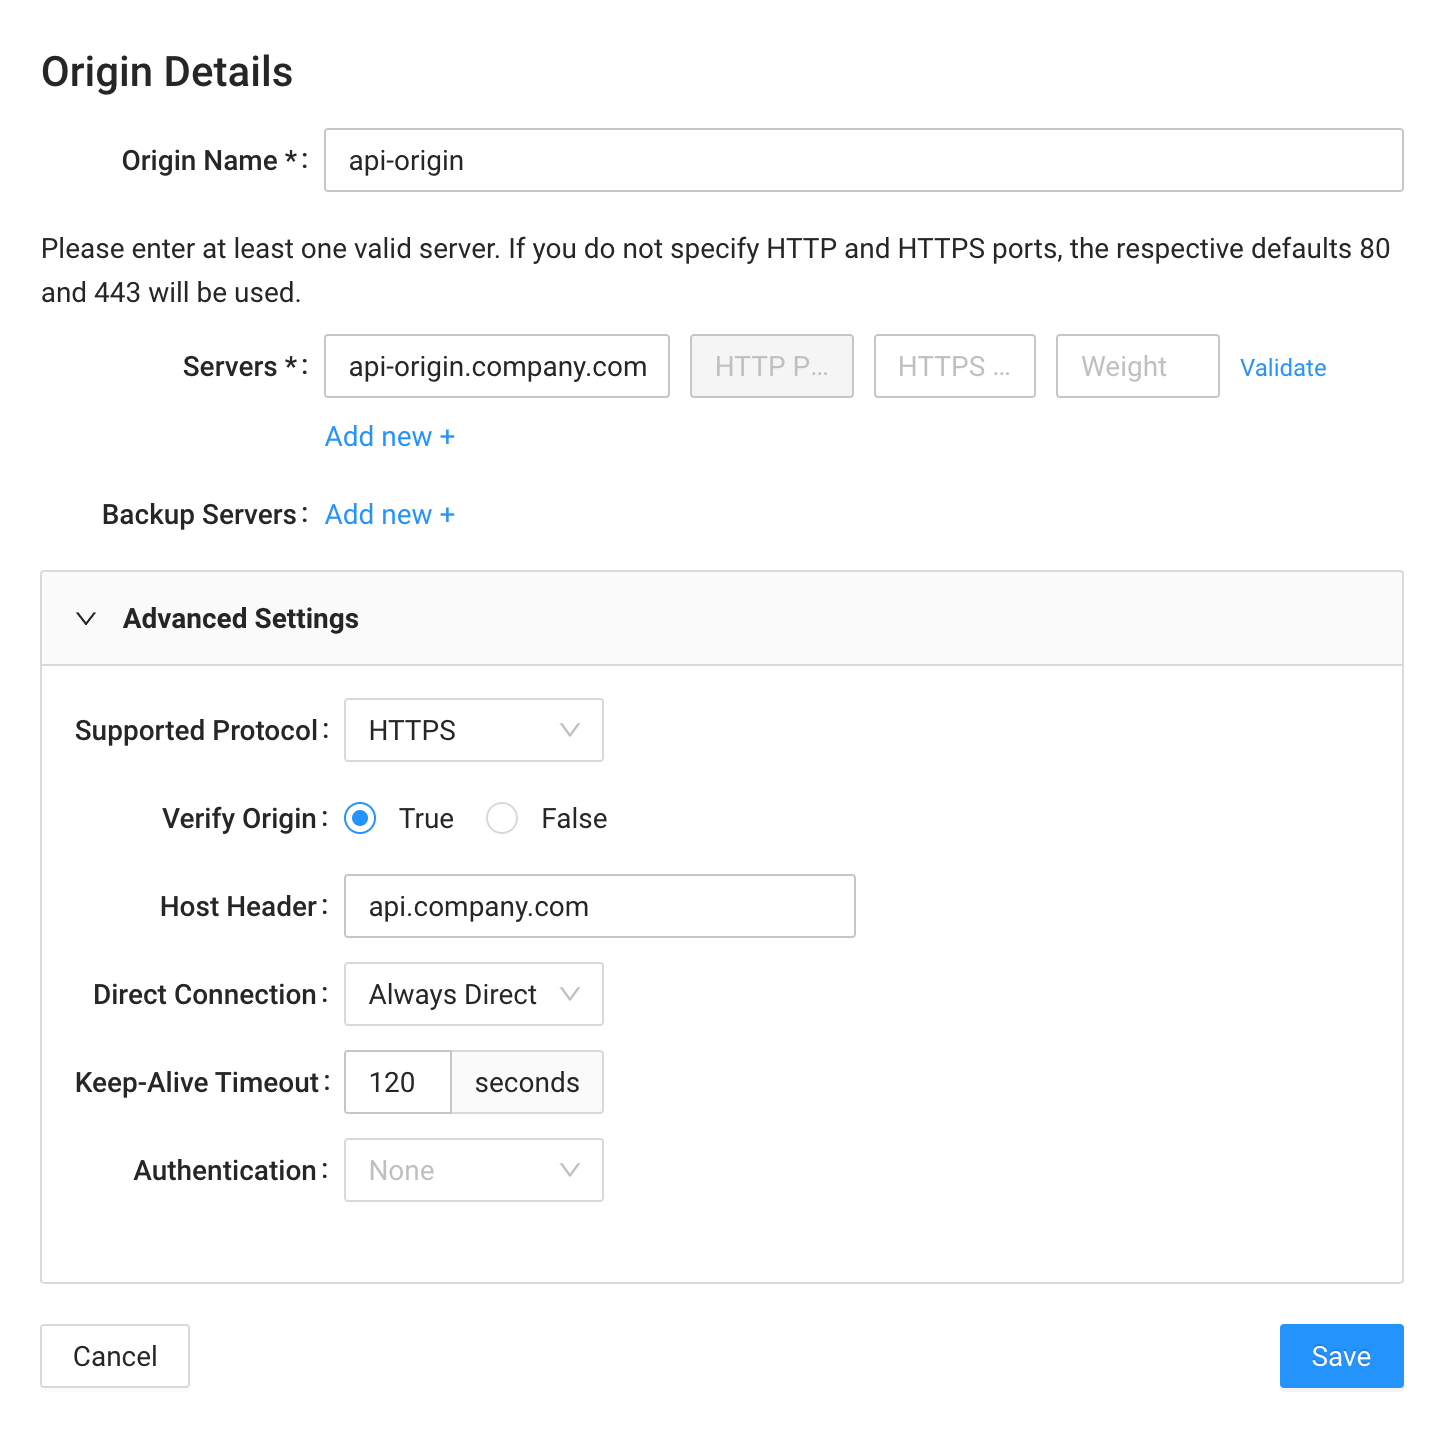Image resolution: width=1446 pixels, height=1430 pixels.
Task: Click the Keep-Alive Timeout value field
Action: tap(397, 1082)
